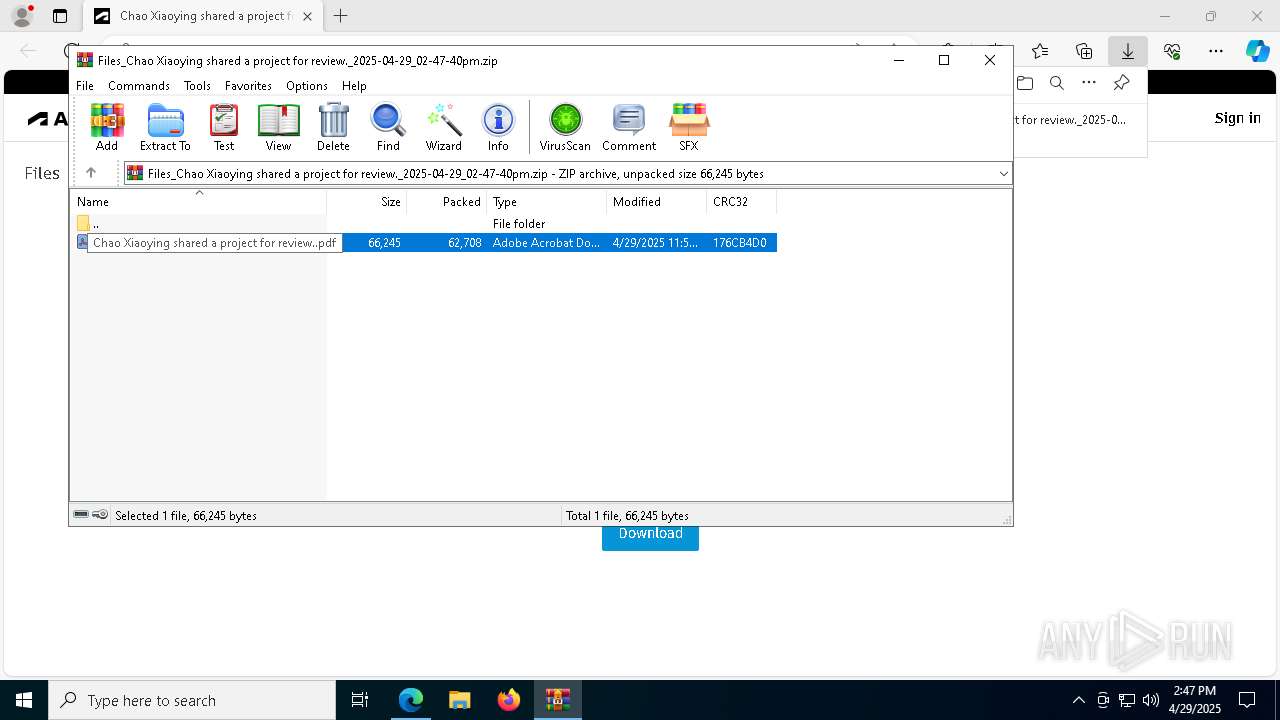Run VirusScan on the archive

pyautogui.click(x=565, y=127)
